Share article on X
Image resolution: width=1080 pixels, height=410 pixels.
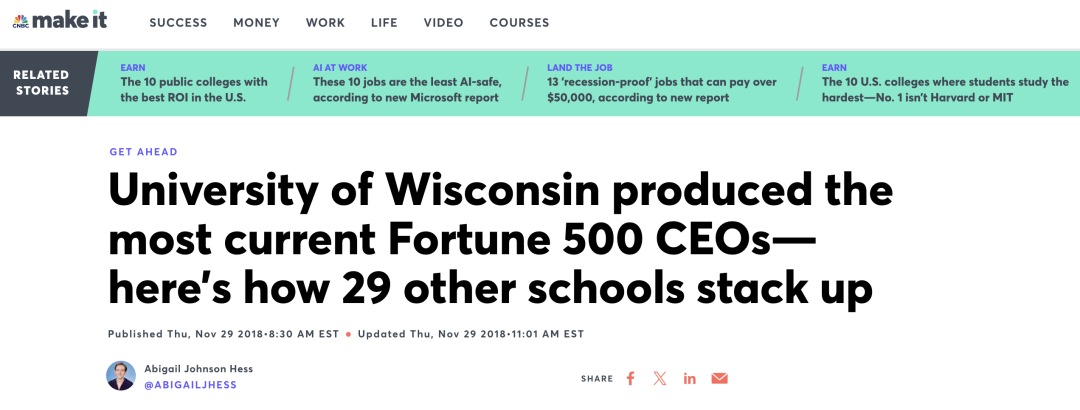tap(660, 378)
